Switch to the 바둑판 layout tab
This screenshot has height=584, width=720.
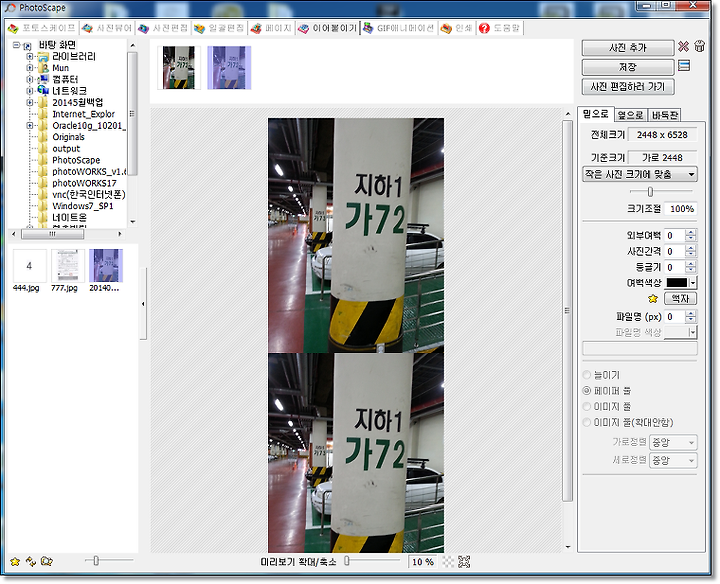[664, 115]
